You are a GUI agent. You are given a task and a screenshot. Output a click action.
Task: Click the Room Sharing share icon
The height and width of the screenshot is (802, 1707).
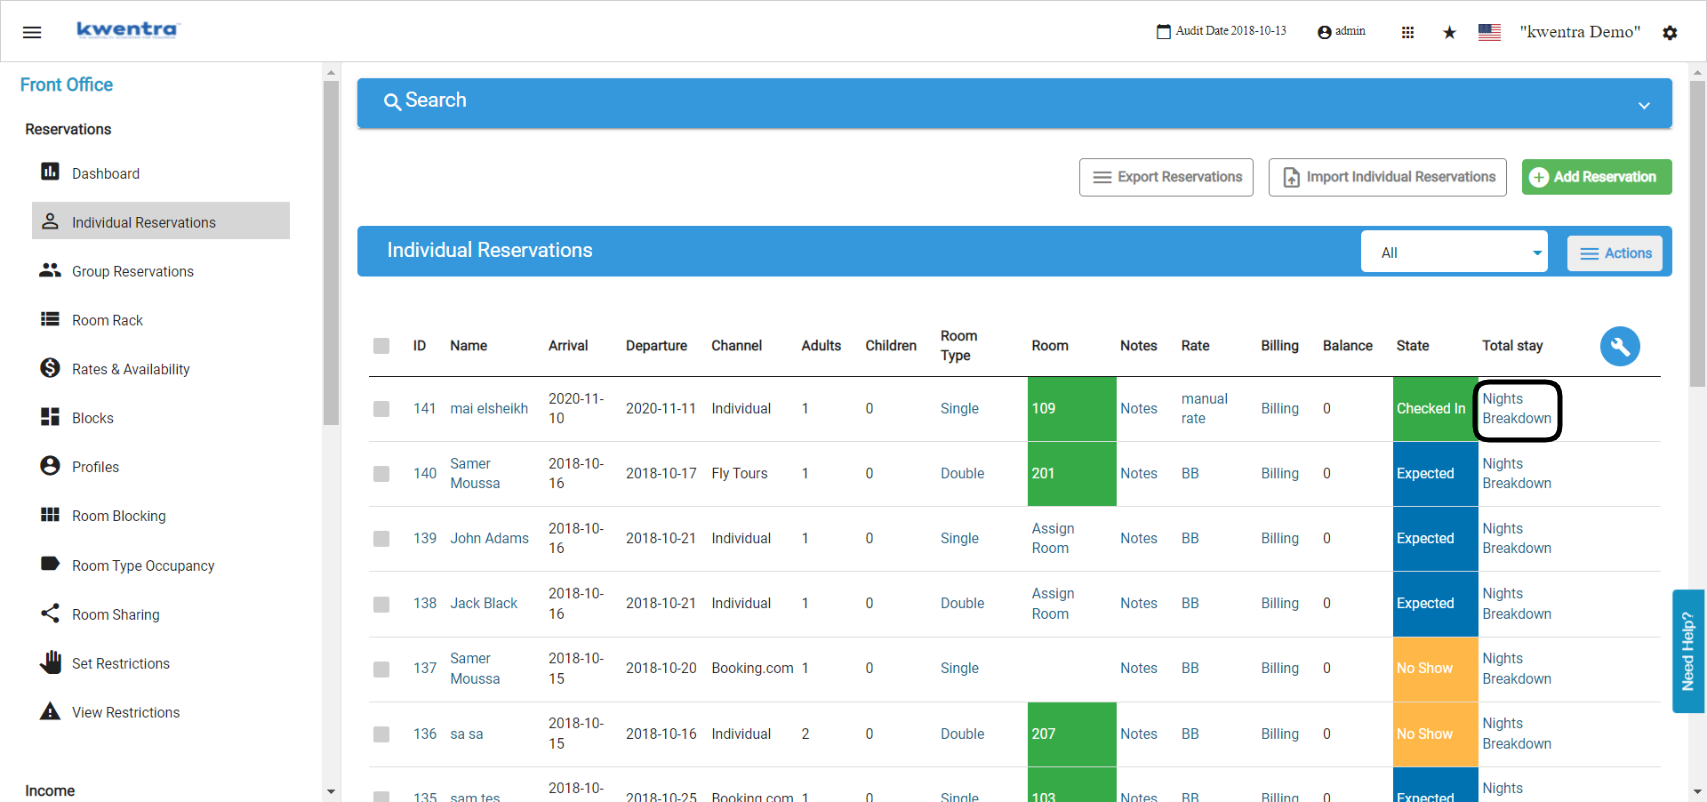(x=50, y=613)
